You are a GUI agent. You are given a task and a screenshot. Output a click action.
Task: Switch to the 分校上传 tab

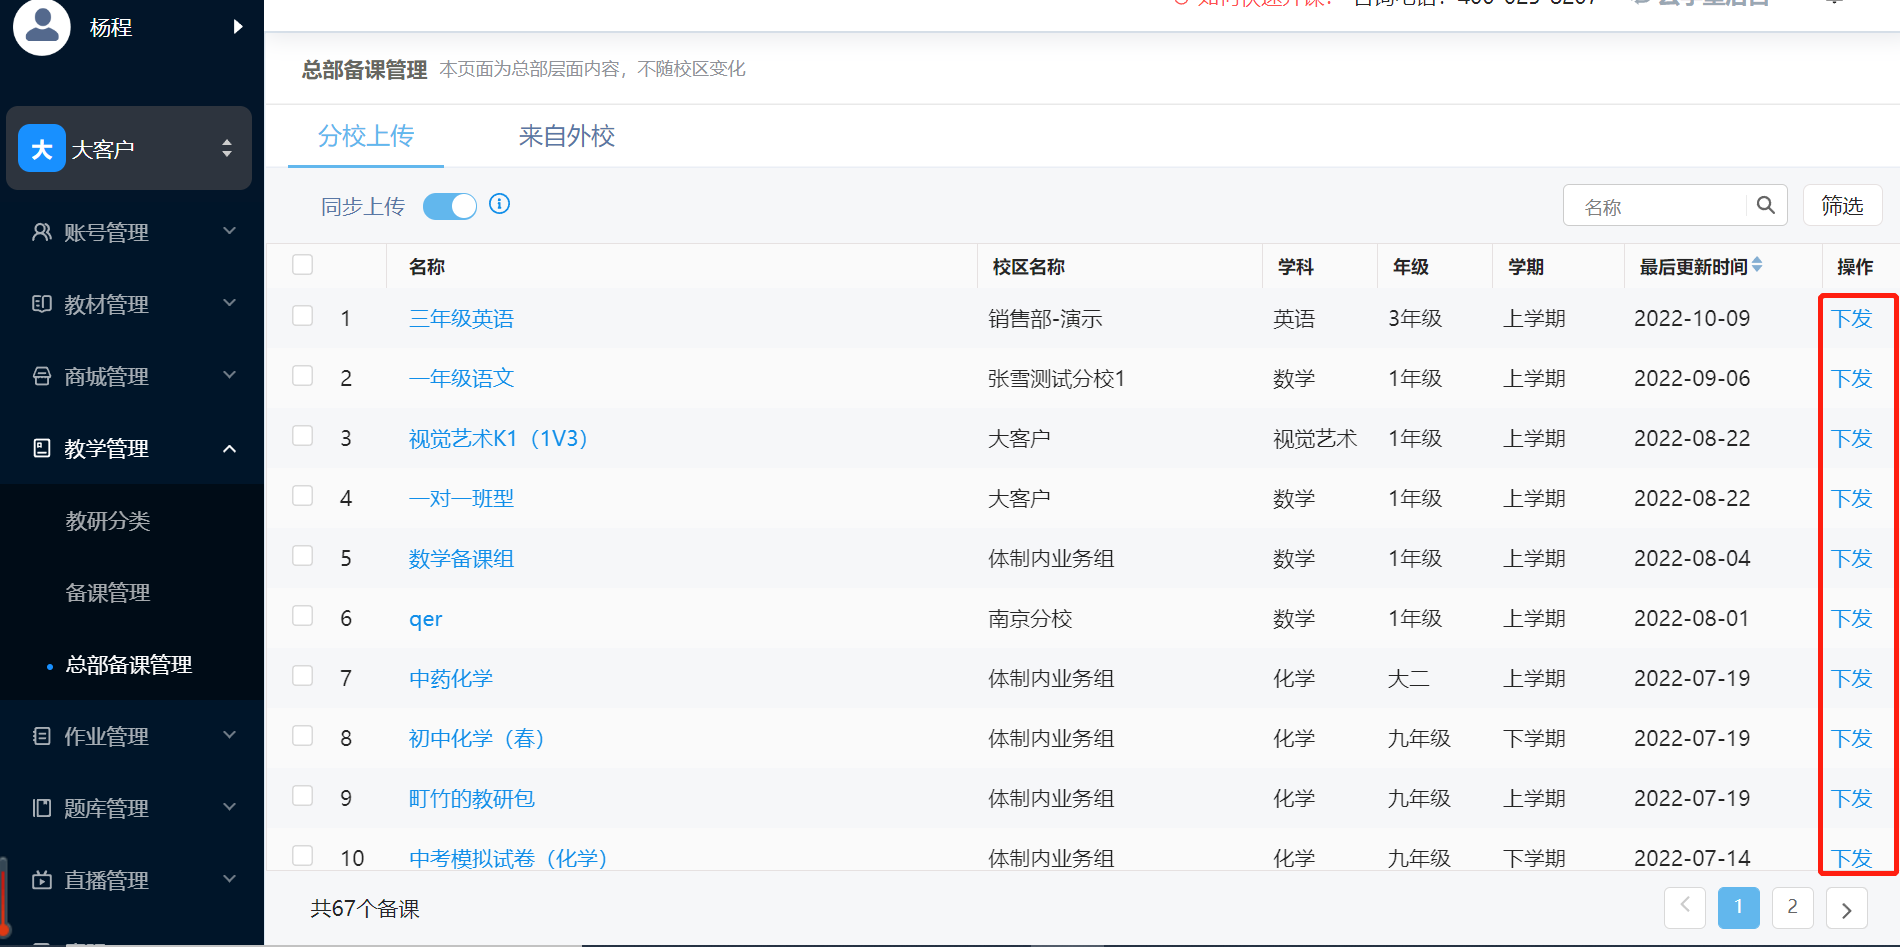tap(366, 136)
